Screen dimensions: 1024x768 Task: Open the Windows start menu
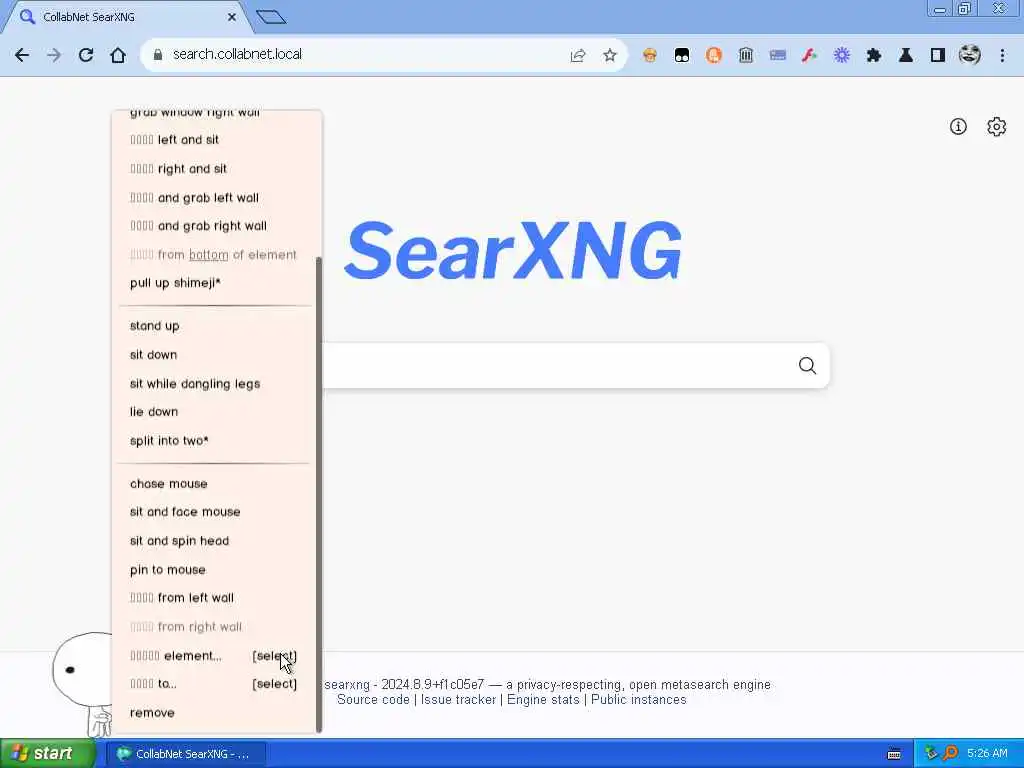pyautogui.click(x=47, y=754)
